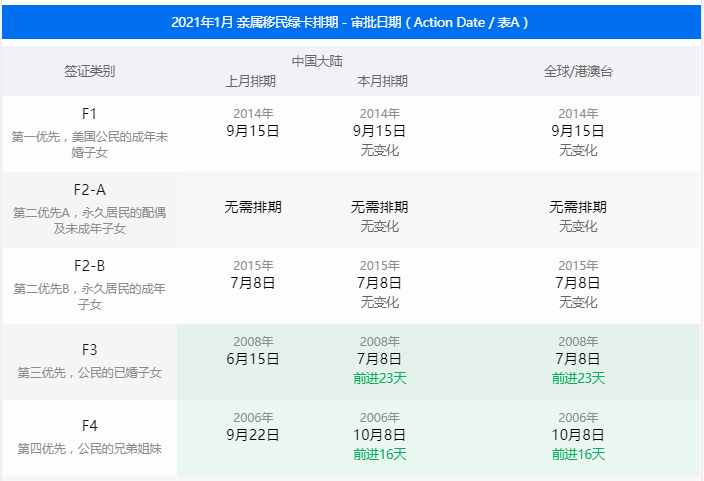The height and width of the screenshot is (481, 704).
Task: Click the 全球/港澳台 column header
Action: pos(578,71)
